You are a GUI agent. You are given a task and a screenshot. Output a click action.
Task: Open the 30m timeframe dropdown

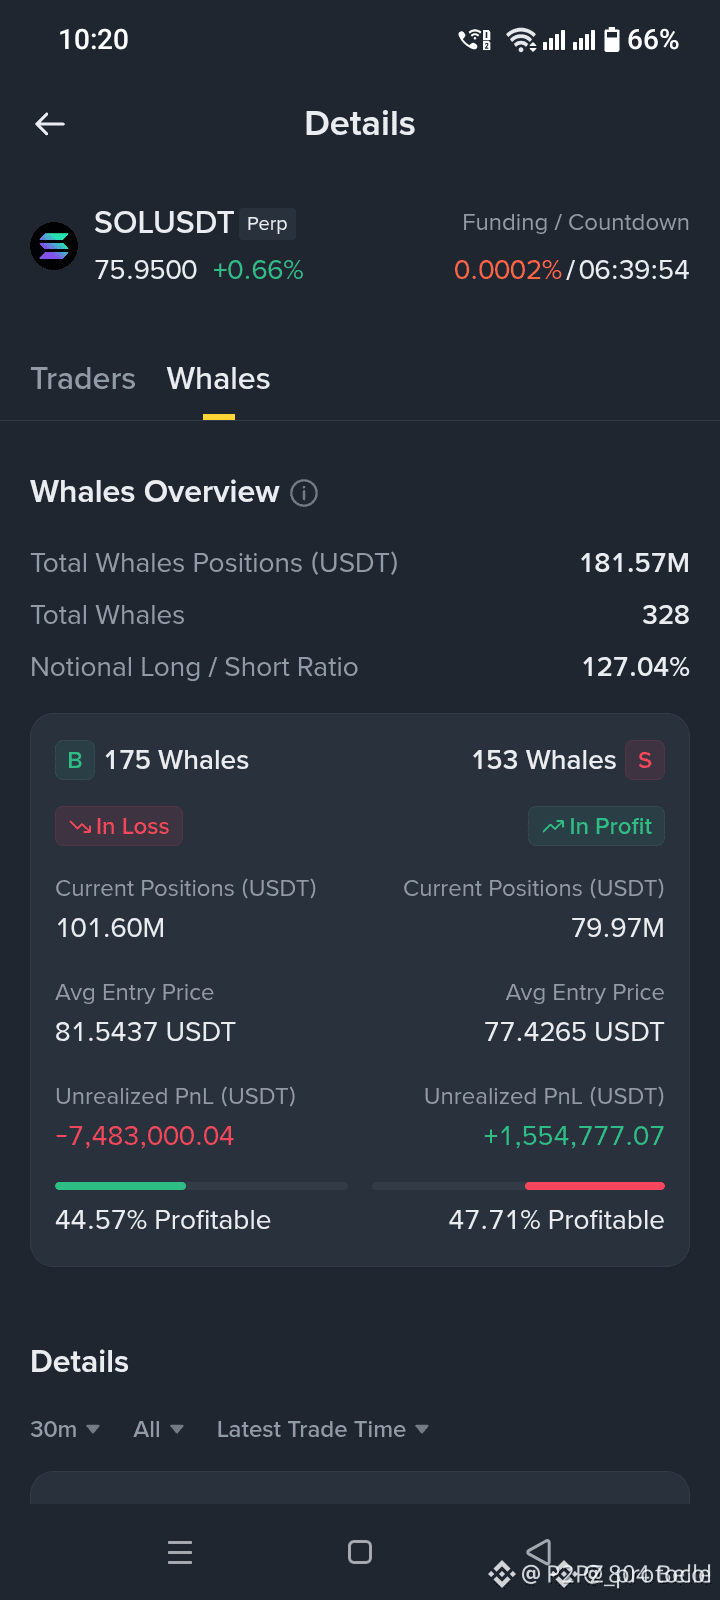[65, 1430]
